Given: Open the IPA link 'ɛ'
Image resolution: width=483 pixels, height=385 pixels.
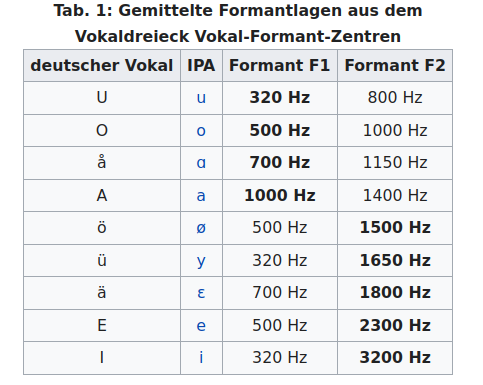Looking at the screenshot, I should tap(201, 293).
